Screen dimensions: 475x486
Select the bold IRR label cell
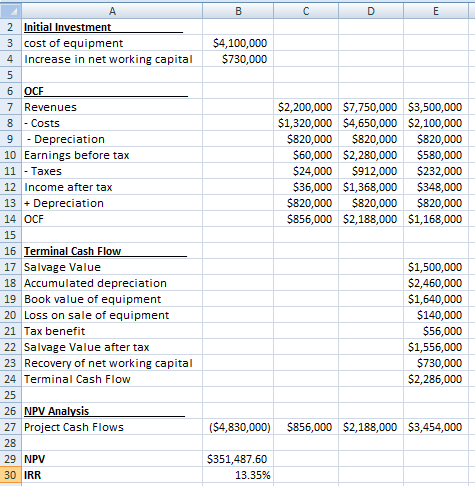pos(112,475)
